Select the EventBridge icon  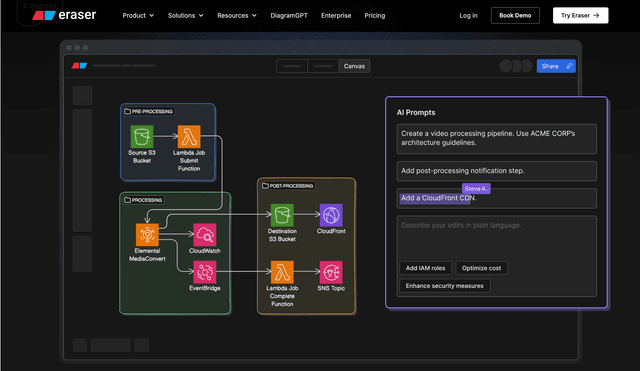(x=204, y=272)
